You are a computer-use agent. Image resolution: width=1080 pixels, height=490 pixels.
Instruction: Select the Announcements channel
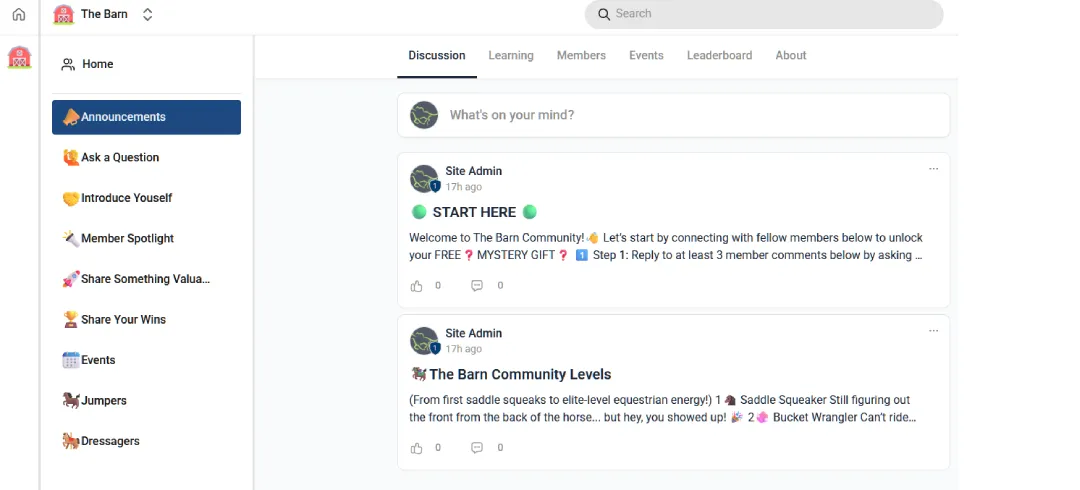[x=146, y=117]
